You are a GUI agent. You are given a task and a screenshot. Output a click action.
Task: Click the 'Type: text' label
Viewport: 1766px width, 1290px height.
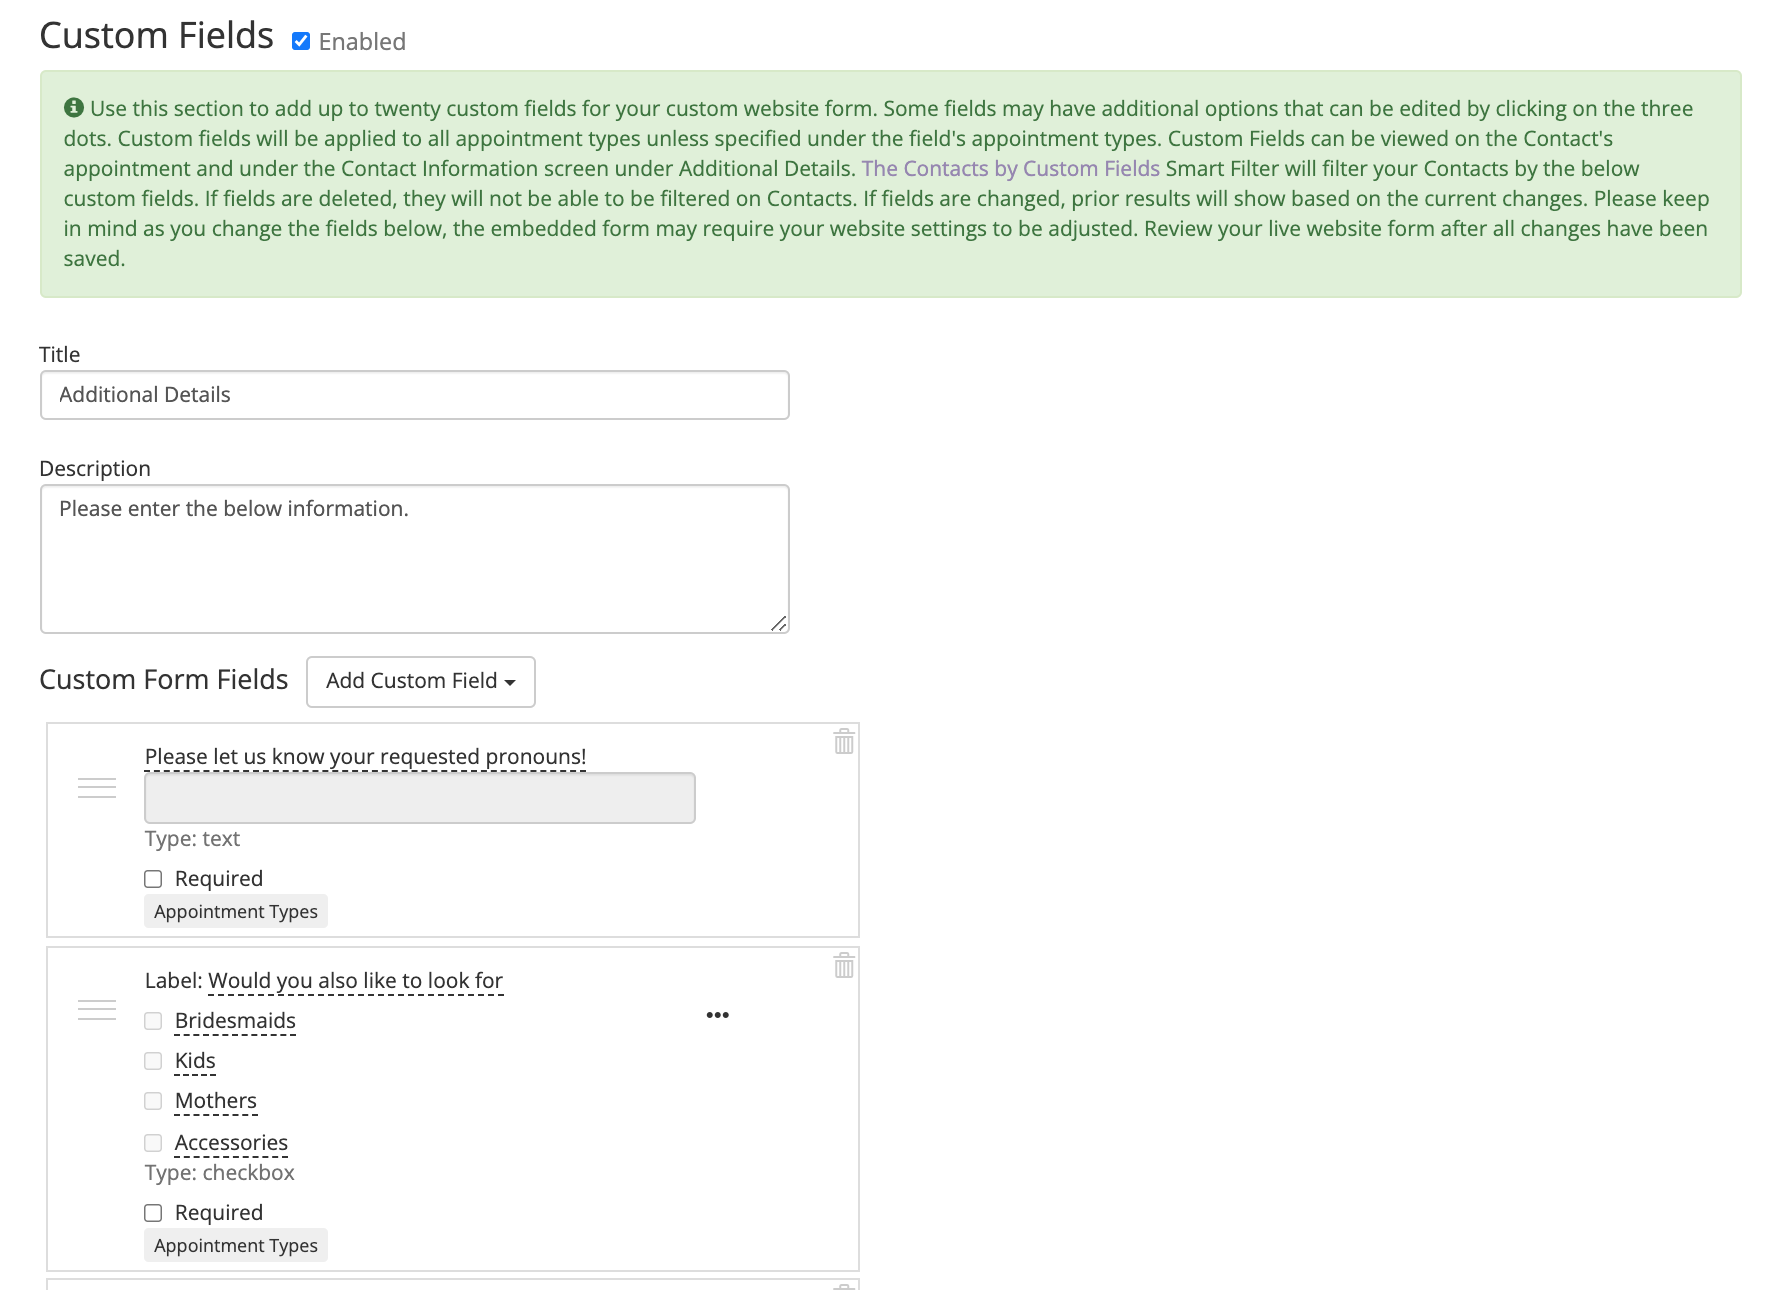[192, 839]
